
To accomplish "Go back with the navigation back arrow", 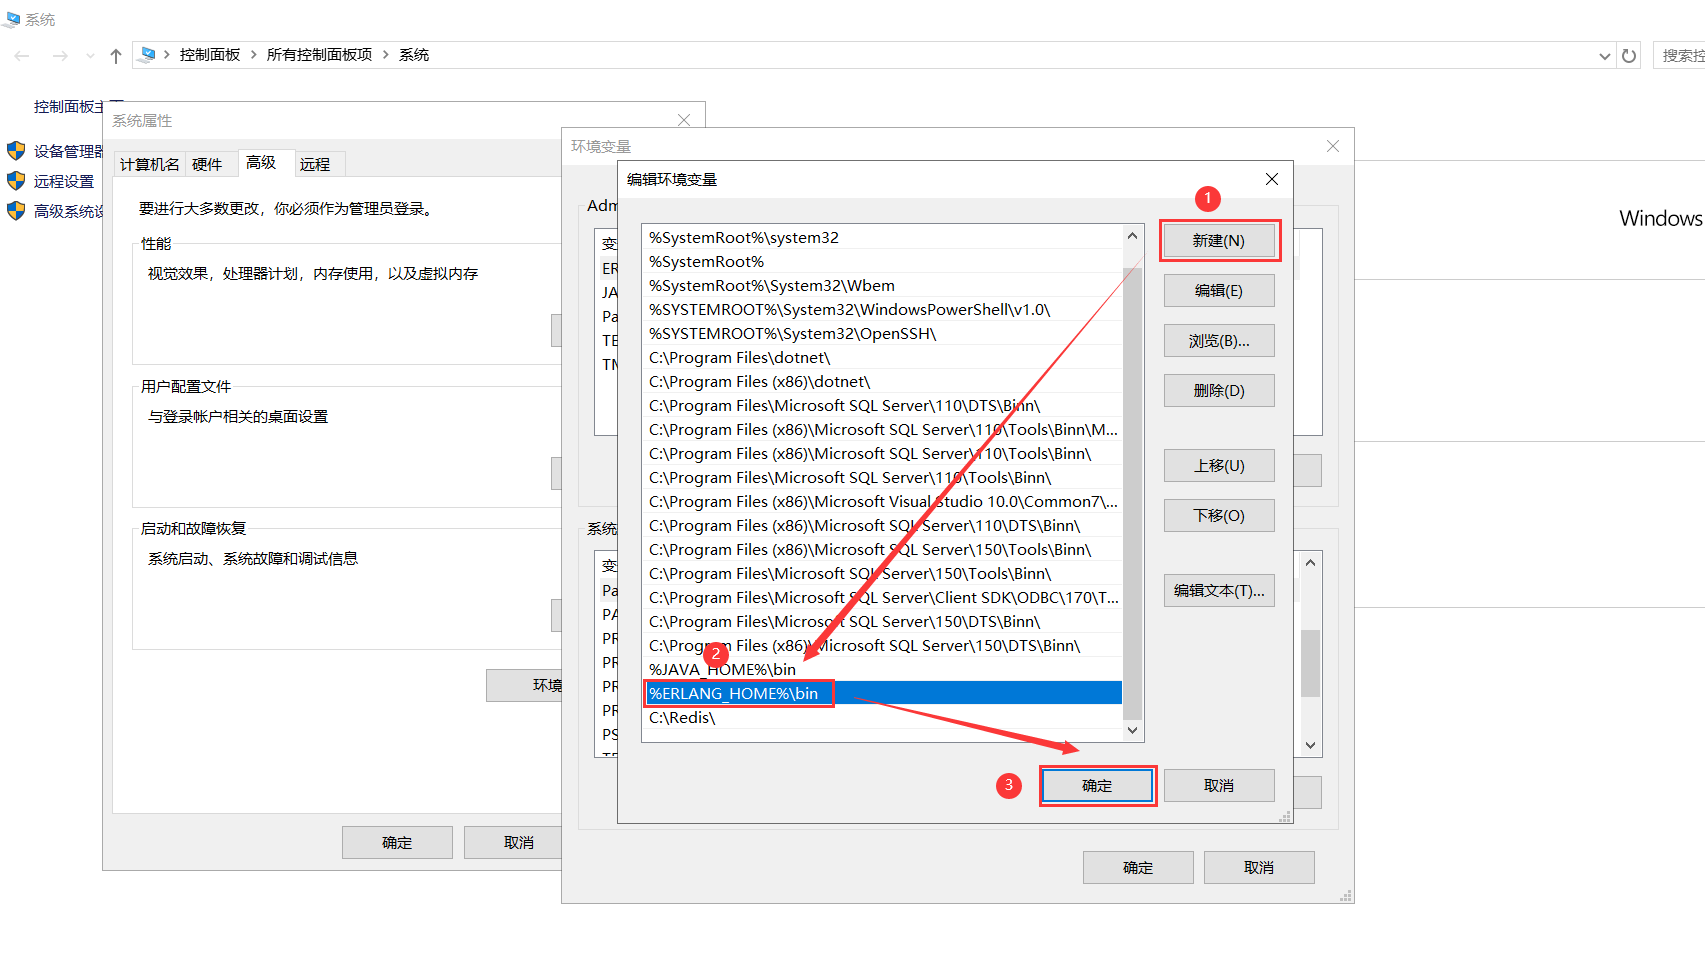I will pyautogui.click(x=22, y=56).
